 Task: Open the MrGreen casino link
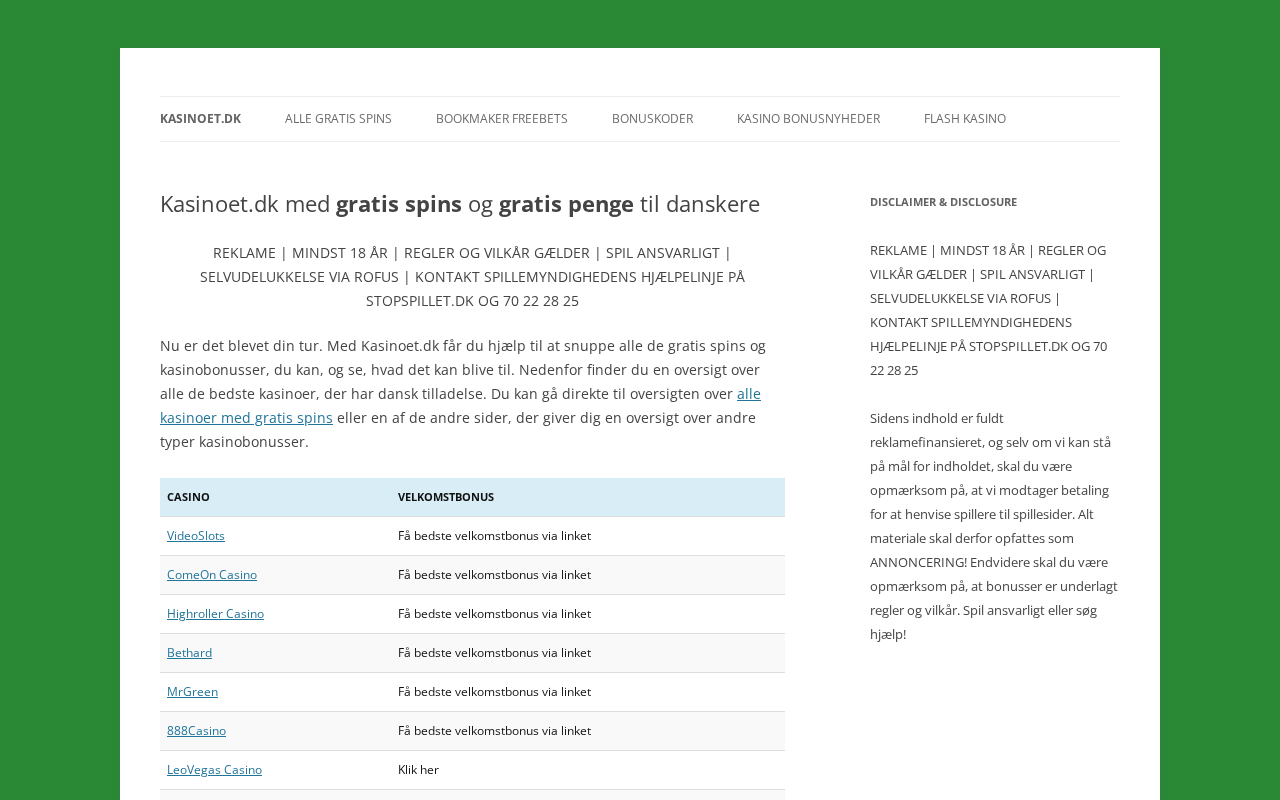192,692
